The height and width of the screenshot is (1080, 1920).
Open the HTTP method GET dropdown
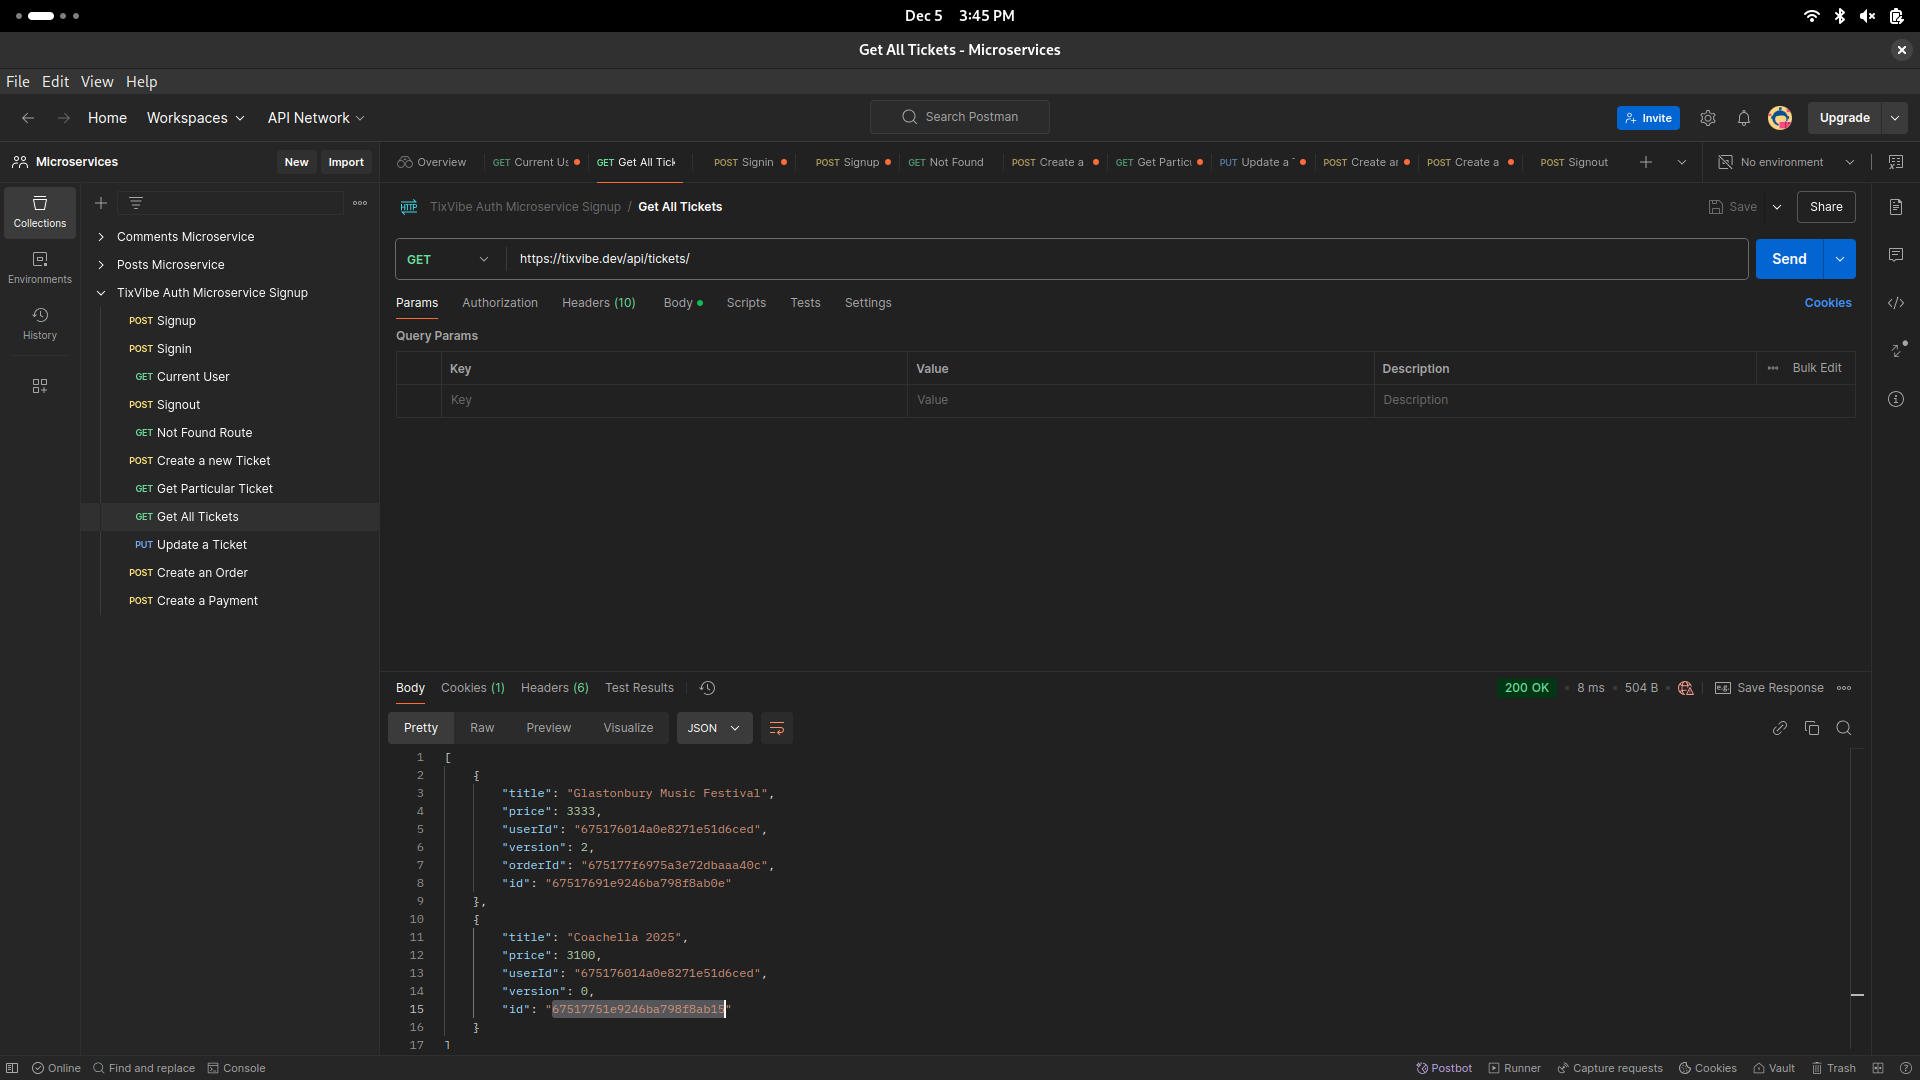(449, 259)
